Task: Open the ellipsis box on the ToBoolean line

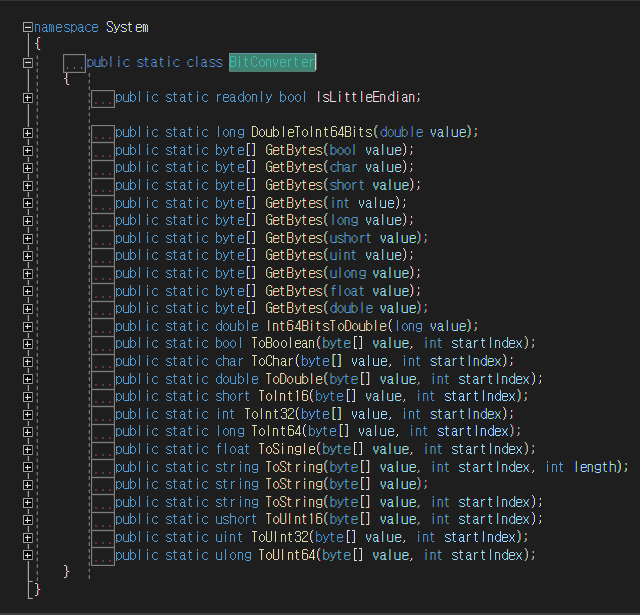Action: (103, 345)
